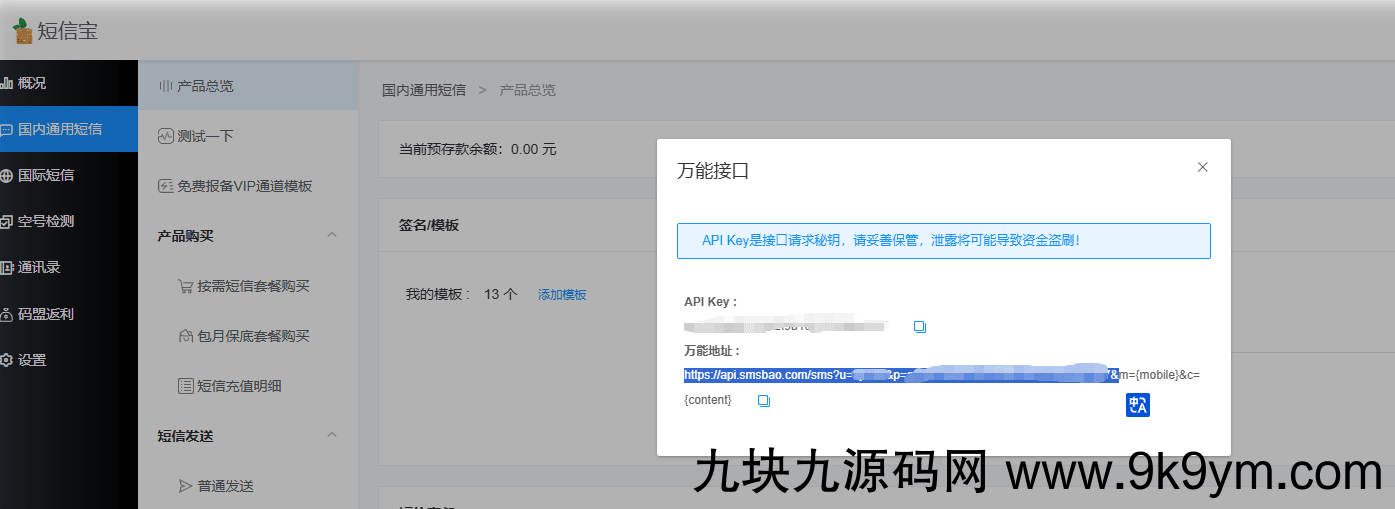Collapse the 产品购买 section

332,236
